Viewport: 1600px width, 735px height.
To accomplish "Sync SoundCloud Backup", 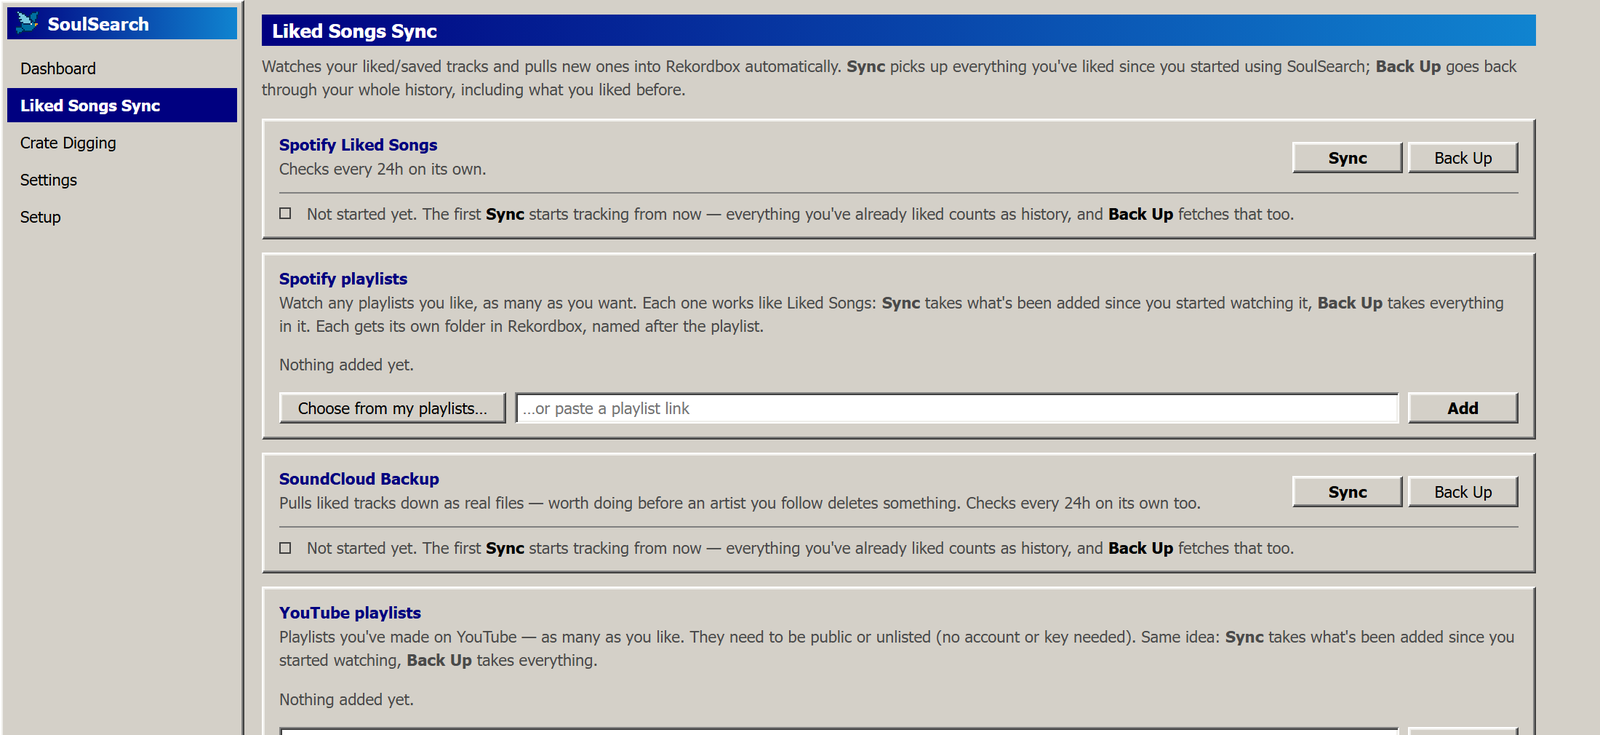I will [1347, 492].
